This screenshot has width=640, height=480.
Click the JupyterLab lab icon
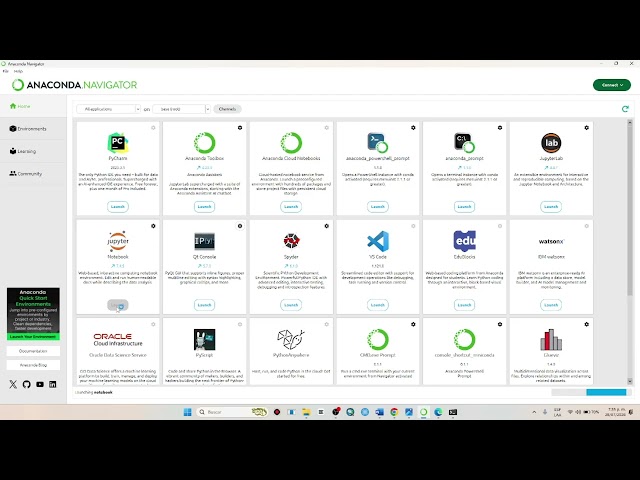tap(551, 143)
